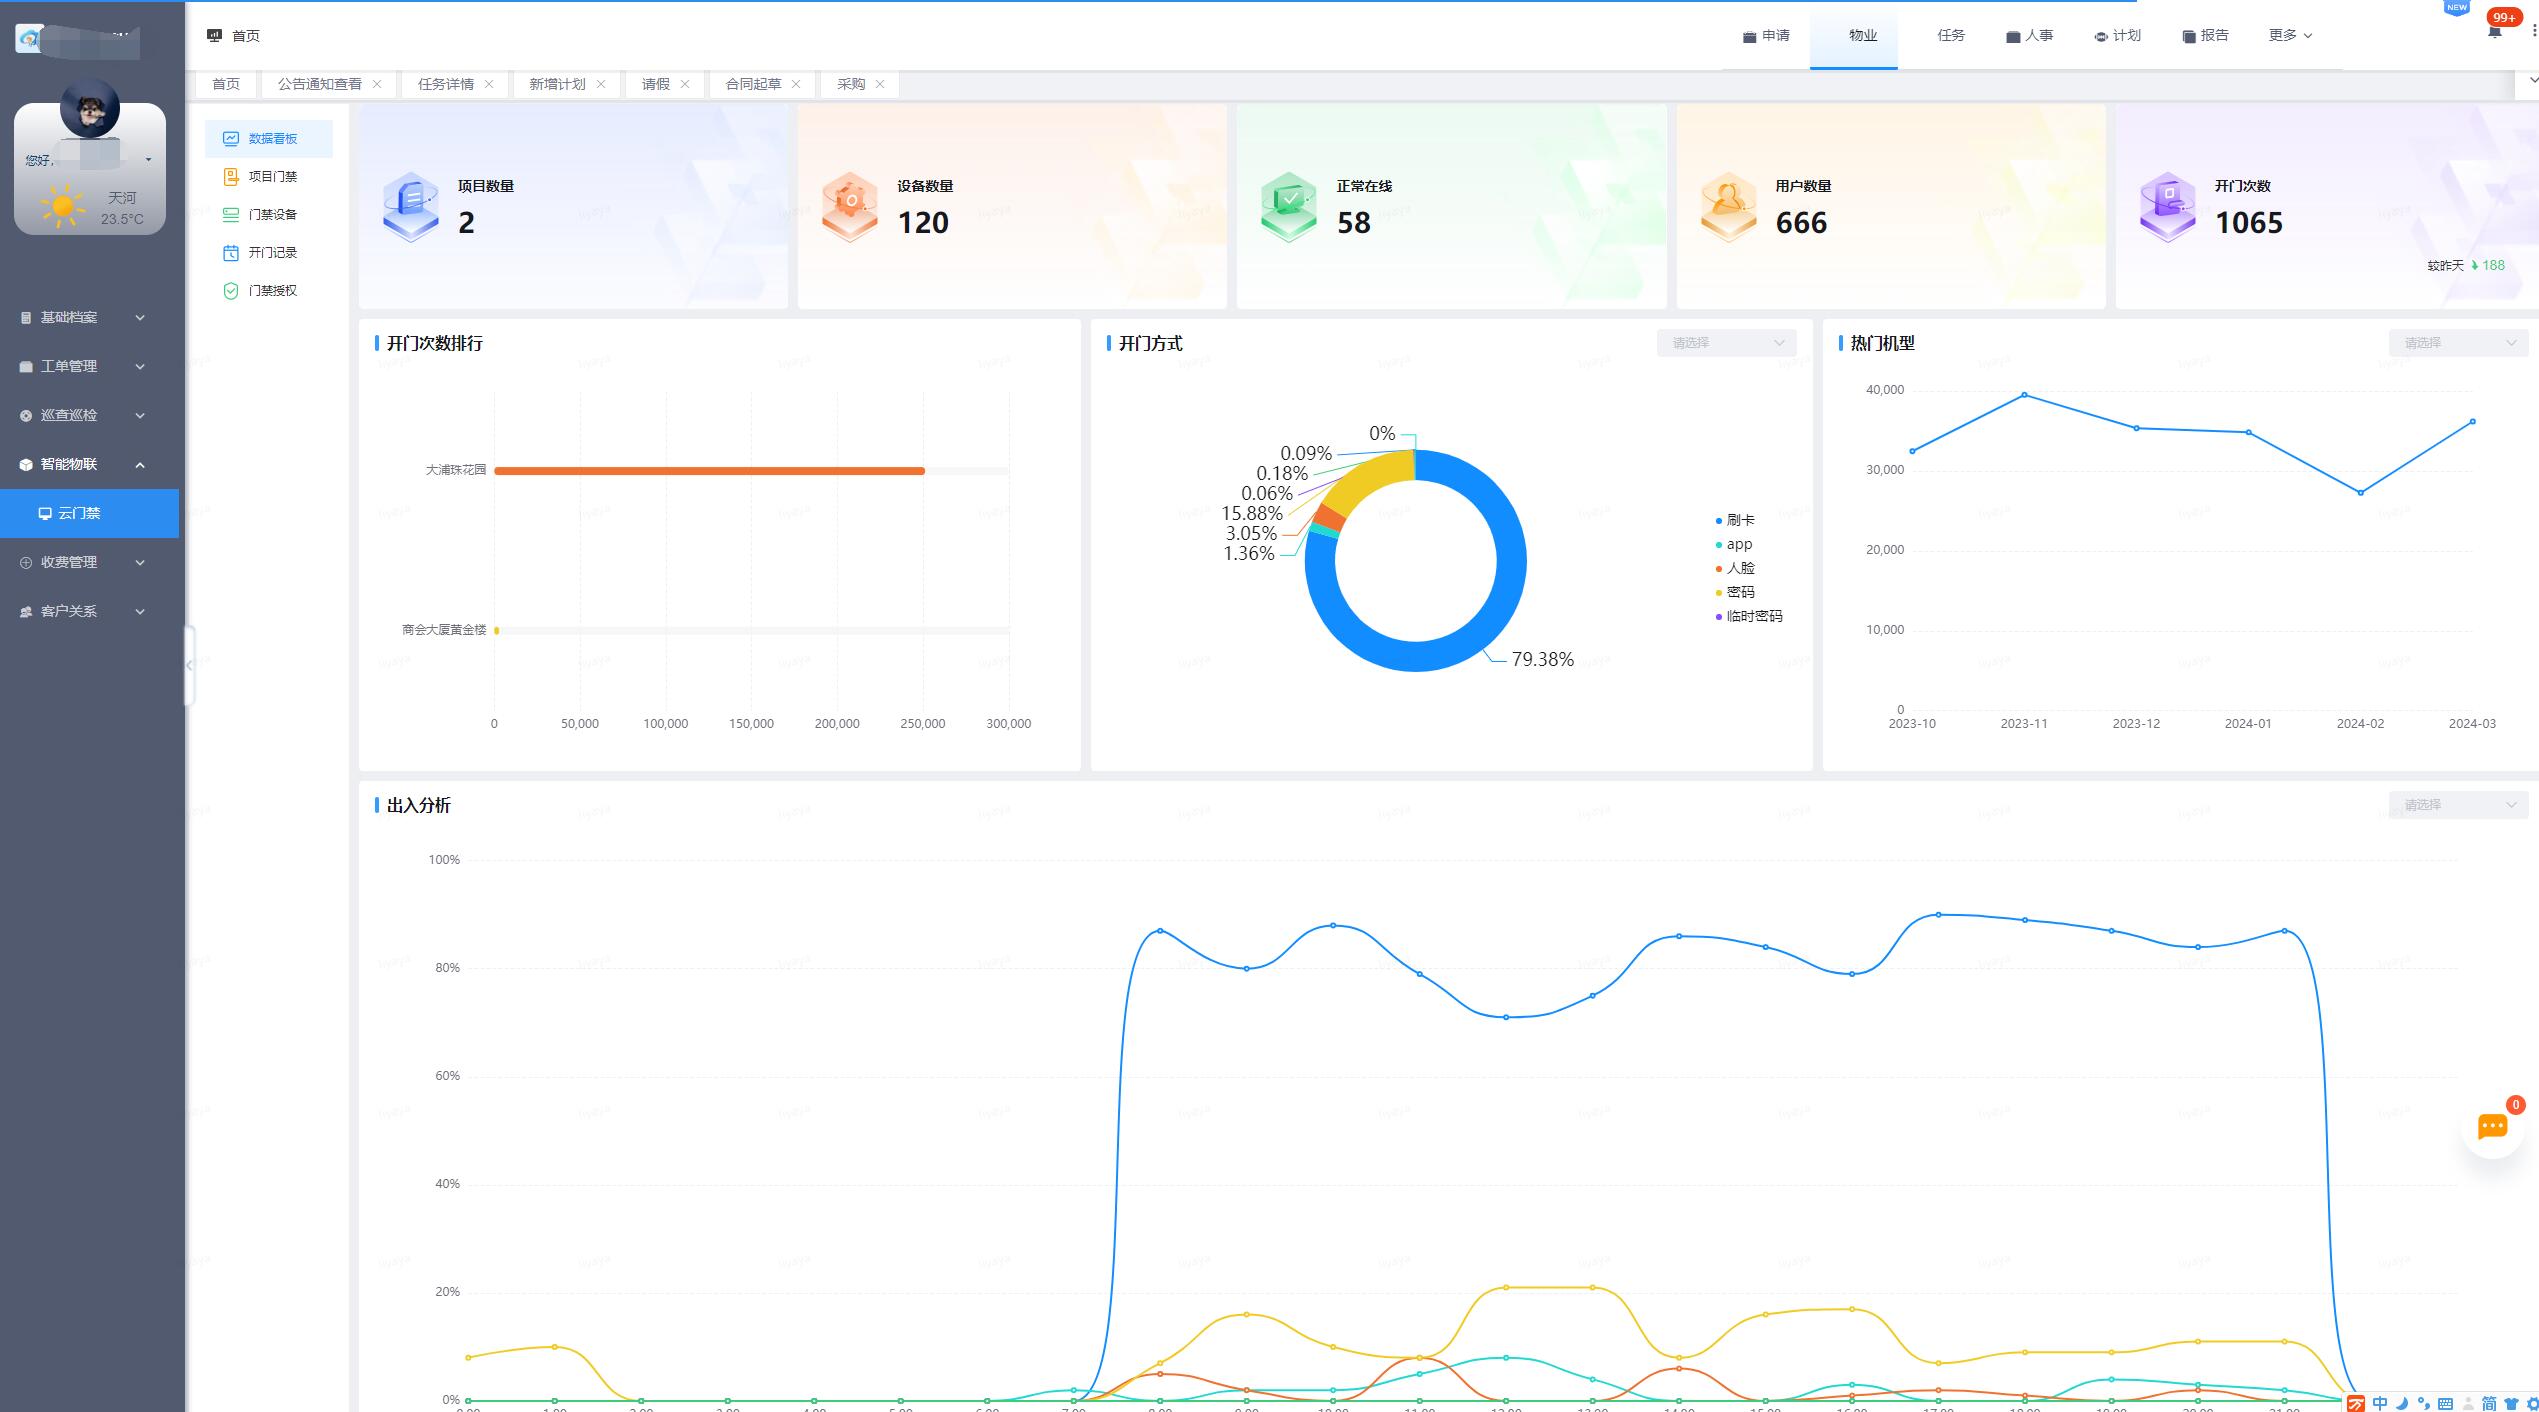This screenshot has height=1412, width=2539.
Task: Toggle the IME 简 simplified/traditional mode
Action: pyautogui.click(x=2489, y=1403)
